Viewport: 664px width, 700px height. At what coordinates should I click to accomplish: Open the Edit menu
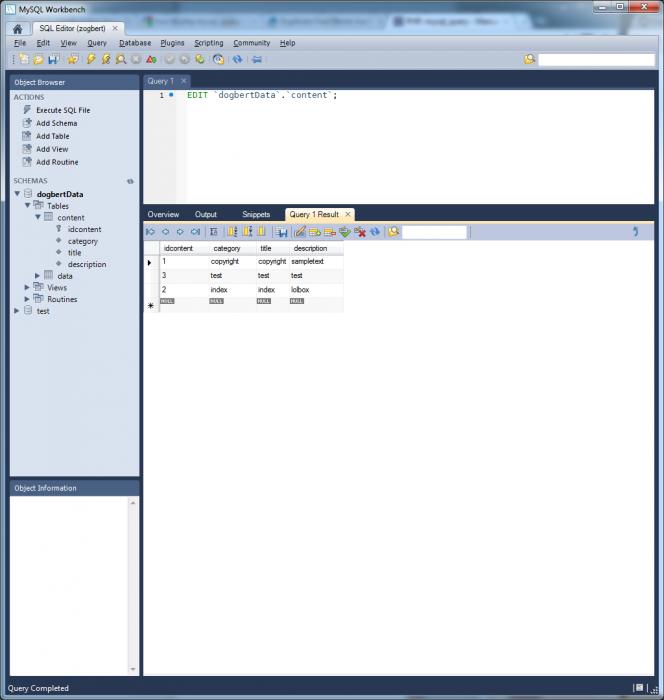(x=43, y=43)
